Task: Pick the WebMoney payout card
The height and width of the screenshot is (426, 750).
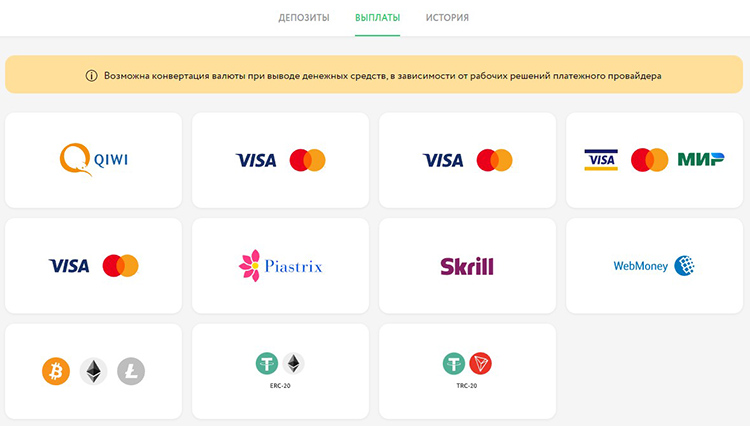Action: 654,266
